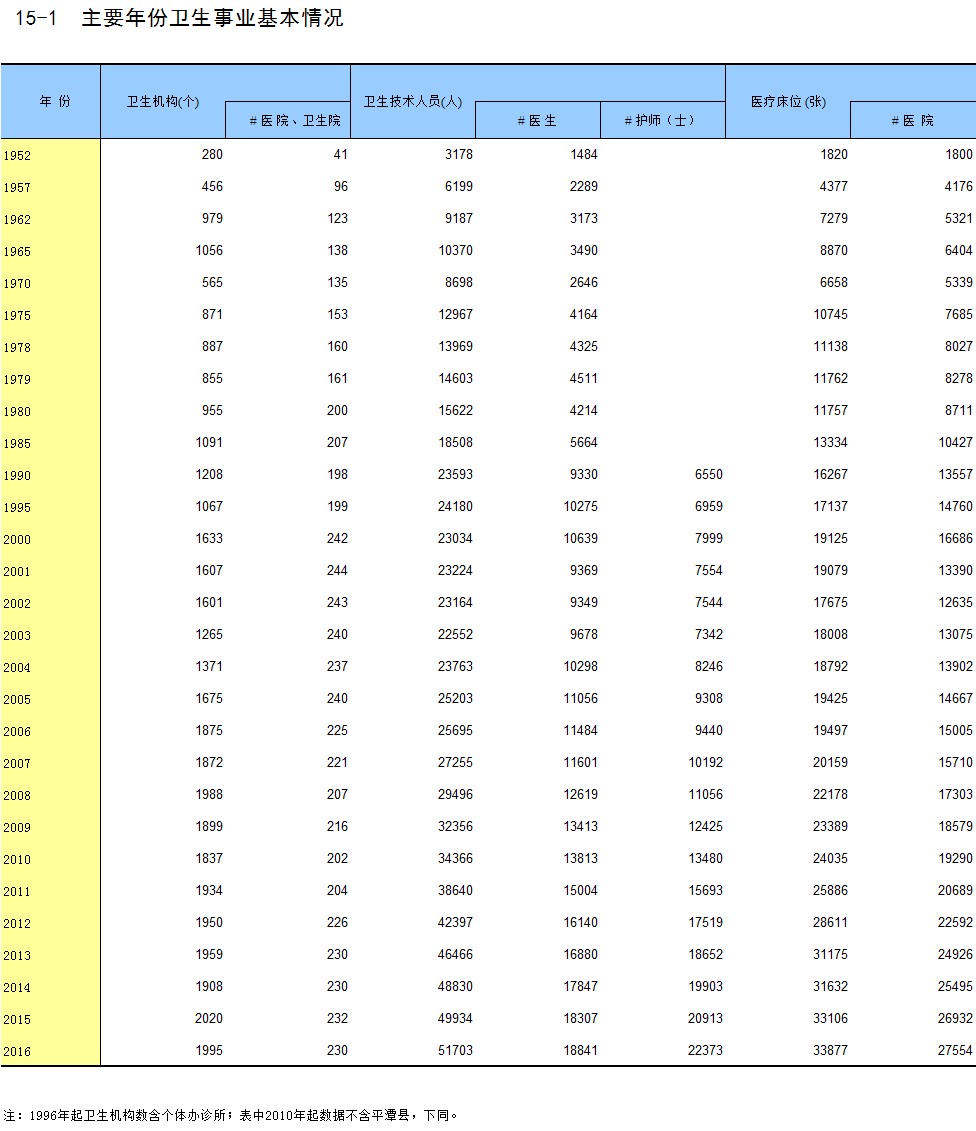The height and width of the screenshot is (1131, 976).
Task: Click value 3178 in the 1952 row
Action: click(459, 154)
